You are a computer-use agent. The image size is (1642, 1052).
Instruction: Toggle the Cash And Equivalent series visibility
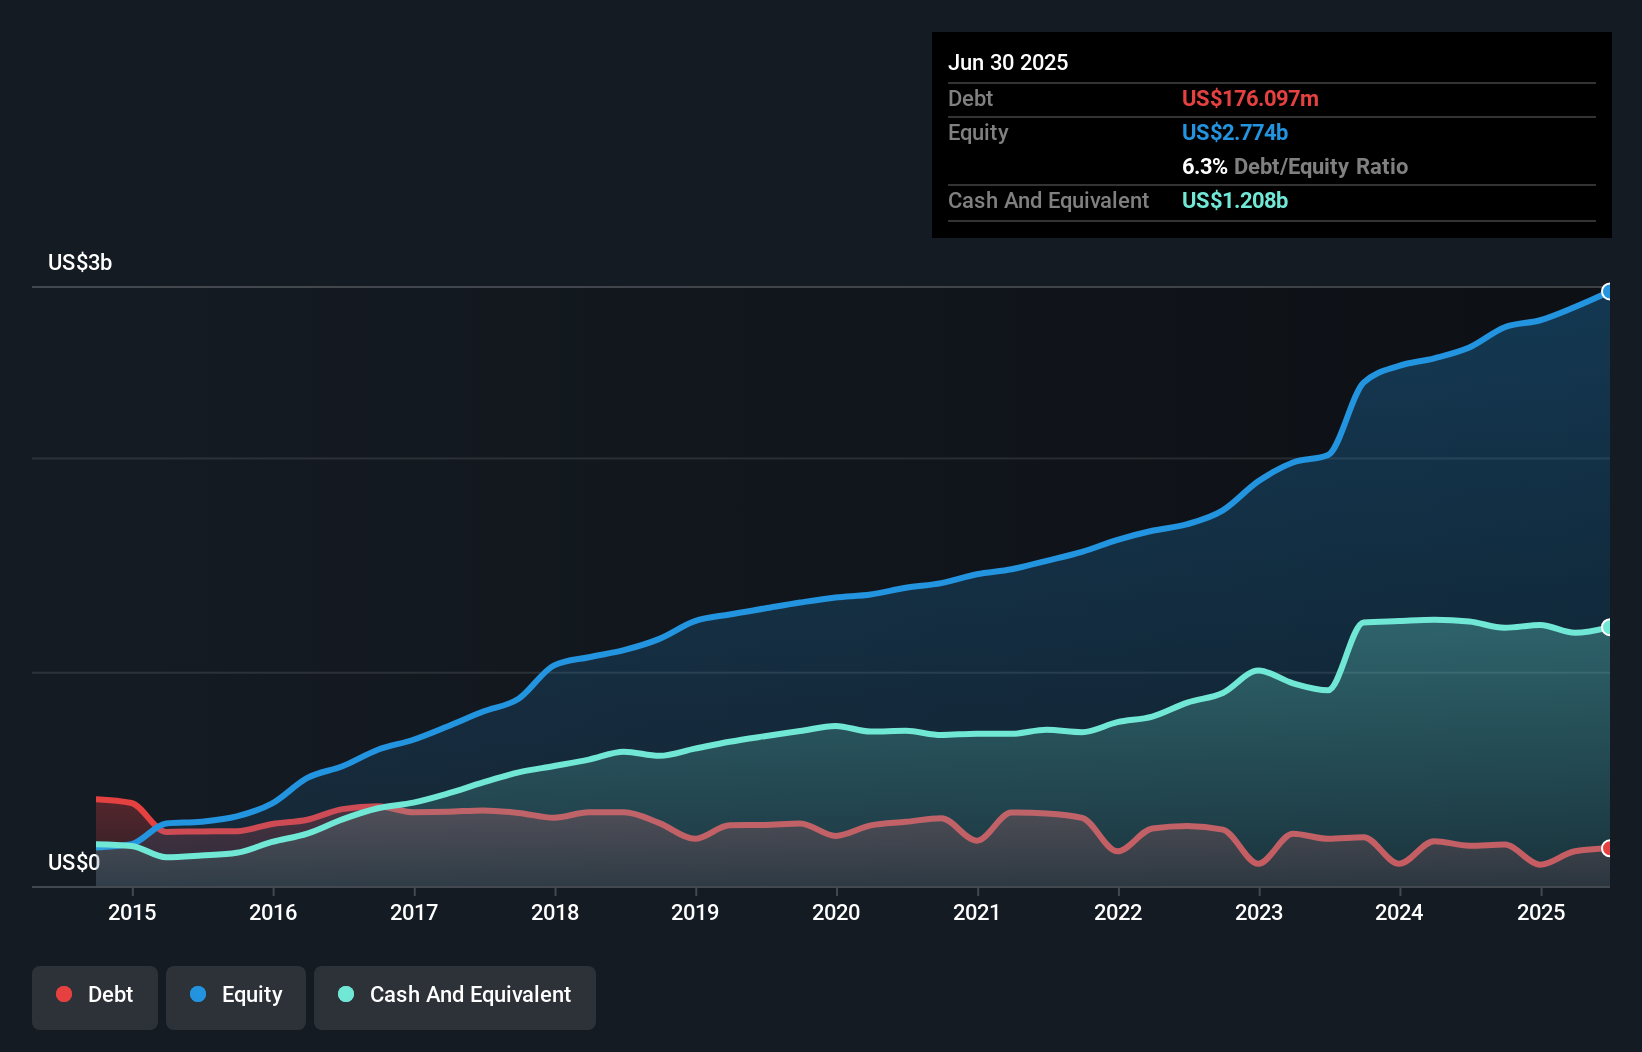tap(455, 997)
